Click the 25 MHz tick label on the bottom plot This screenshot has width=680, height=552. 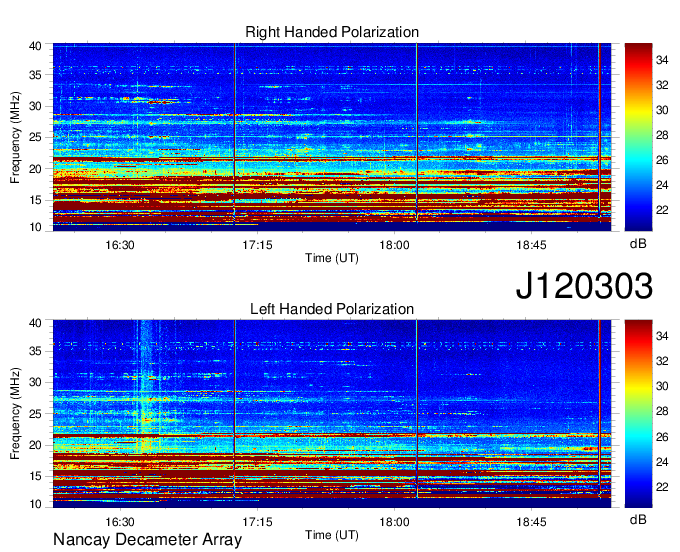pyautogui.click(x=35, y=414)
